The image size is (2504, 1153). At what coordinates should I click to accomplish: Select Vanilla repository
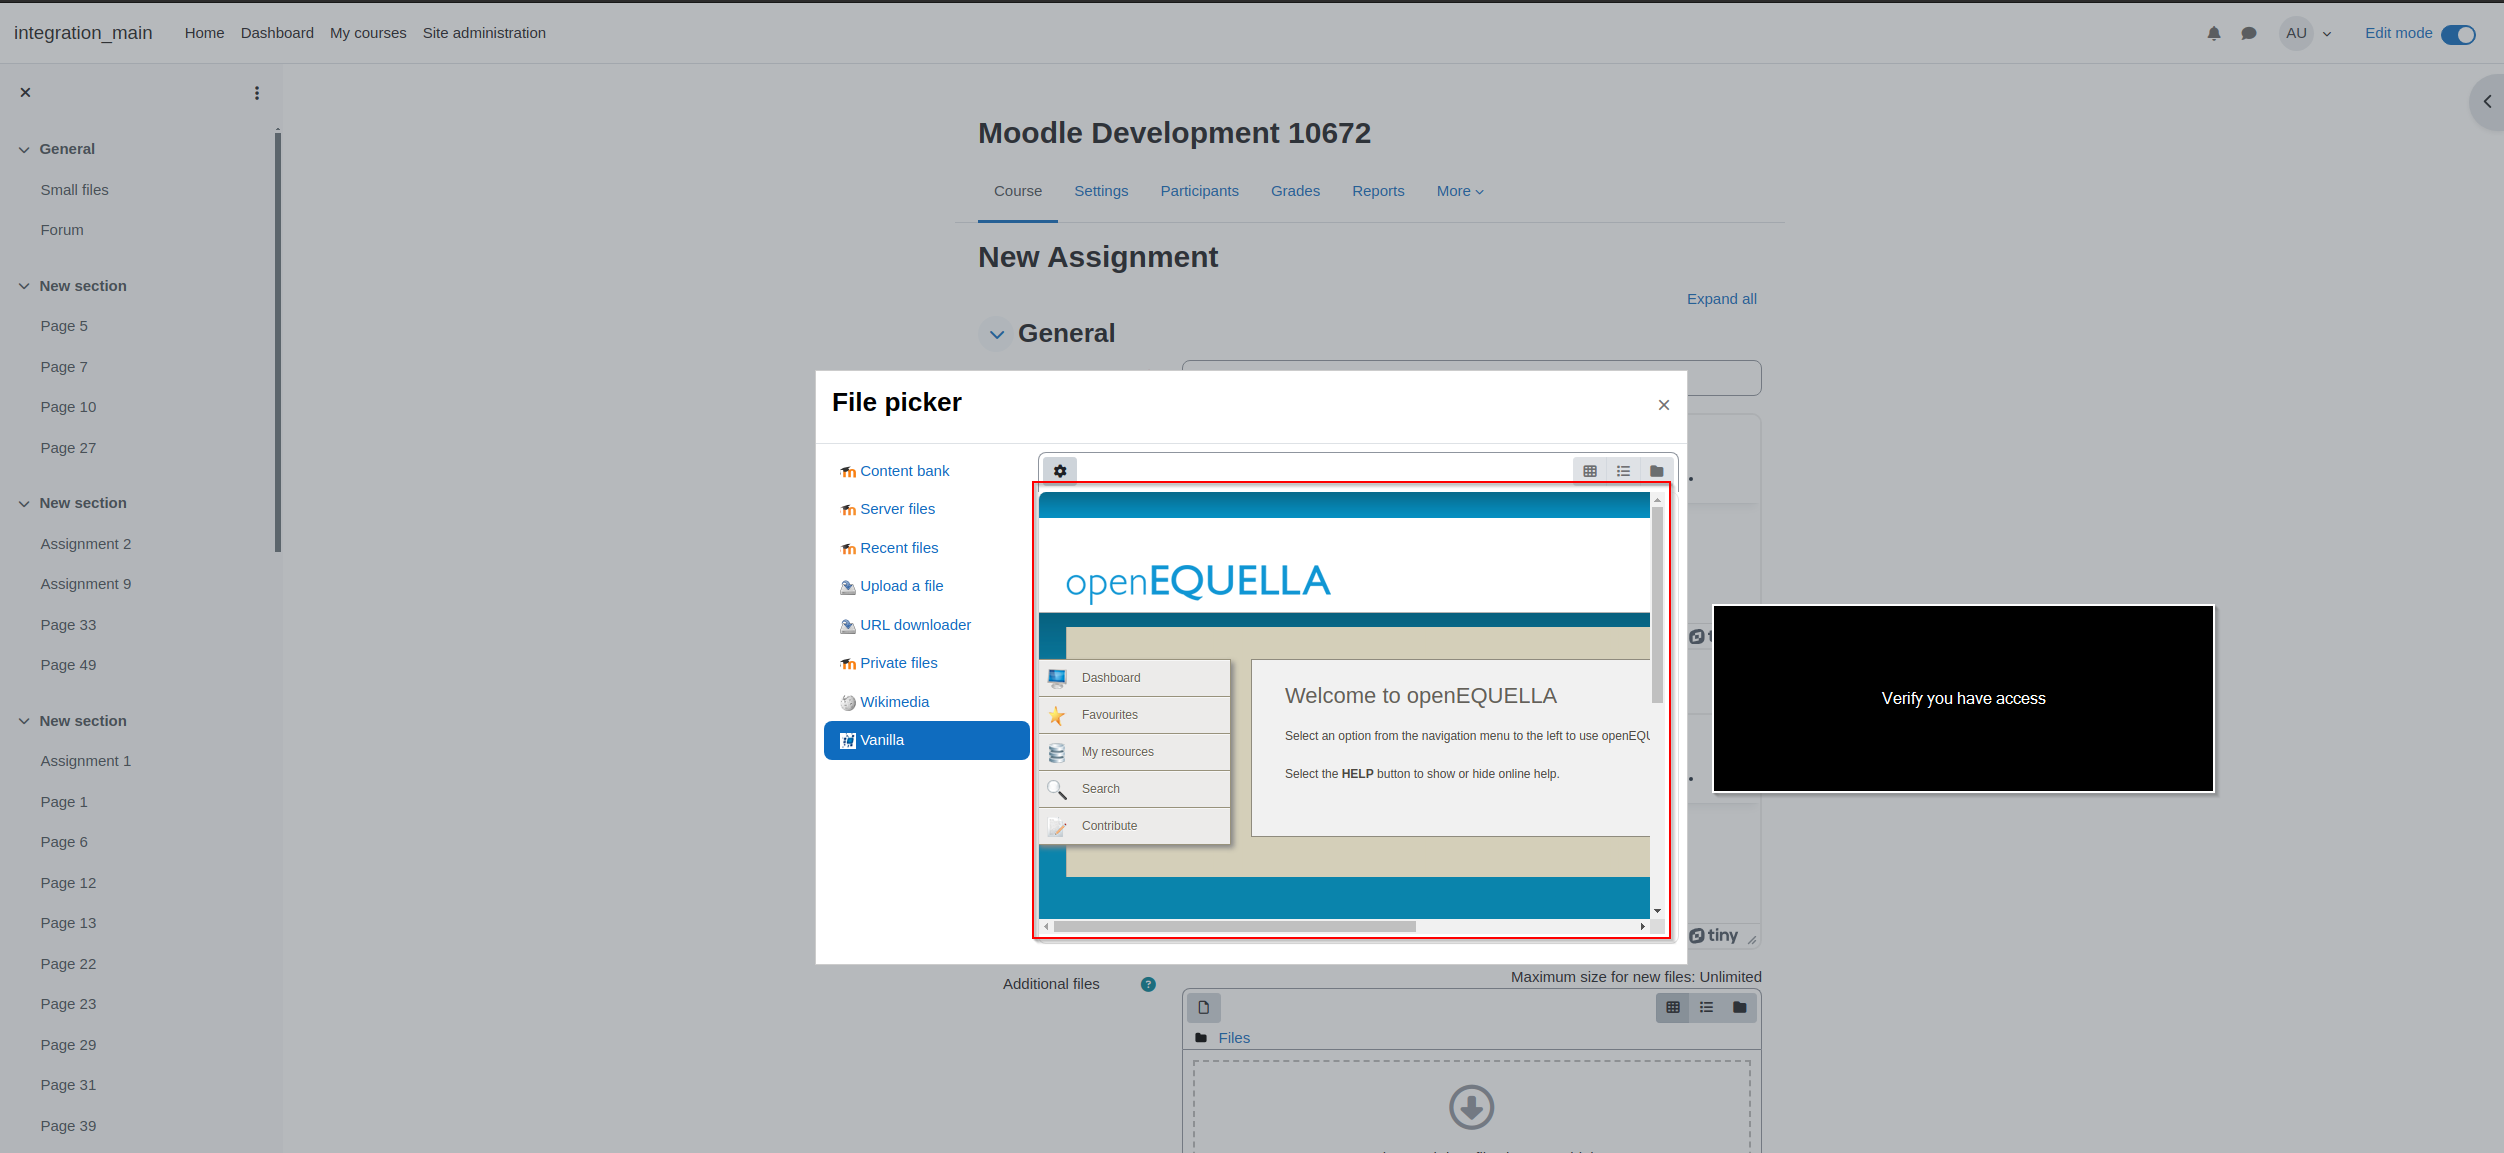(x=926, y=740)
